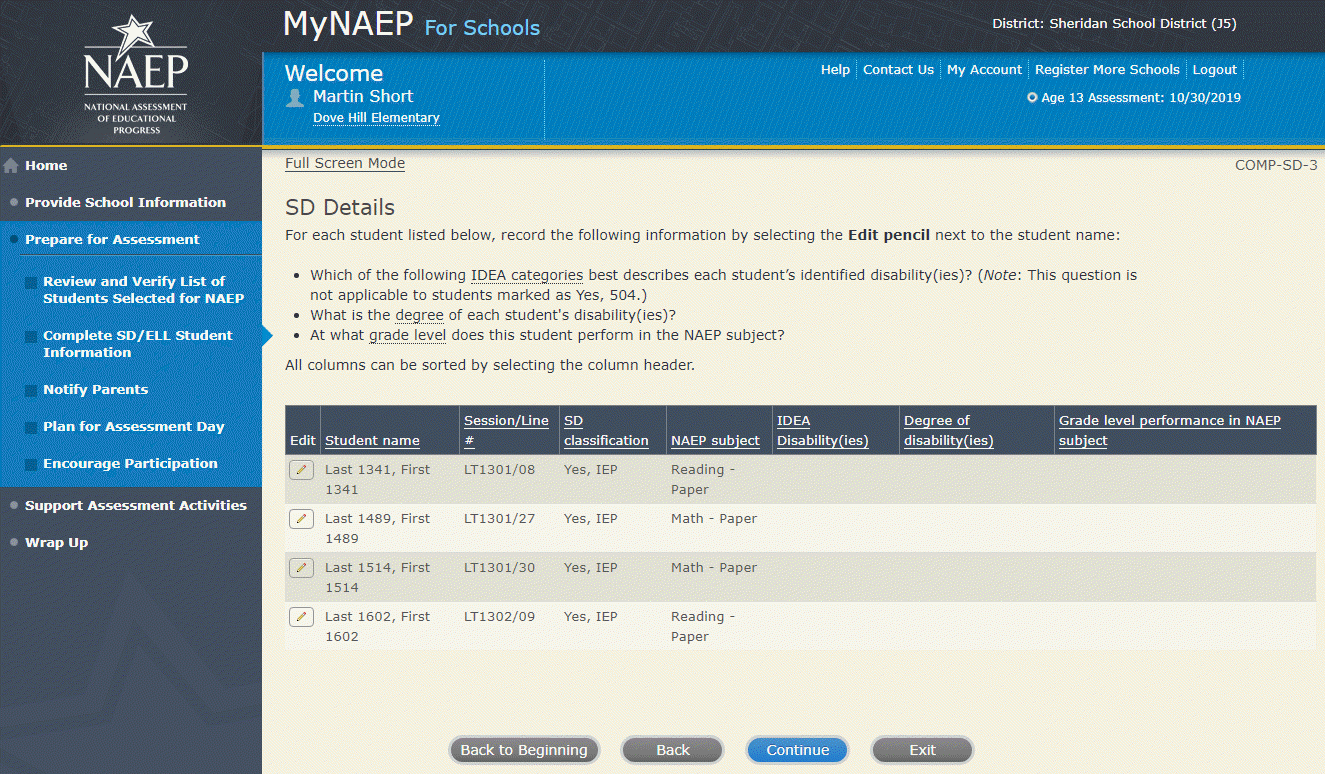The height and width of the screenshot is (774, 1325).
Task: Select the Age 13 Assessment radio button
Action: [1032, 98]
